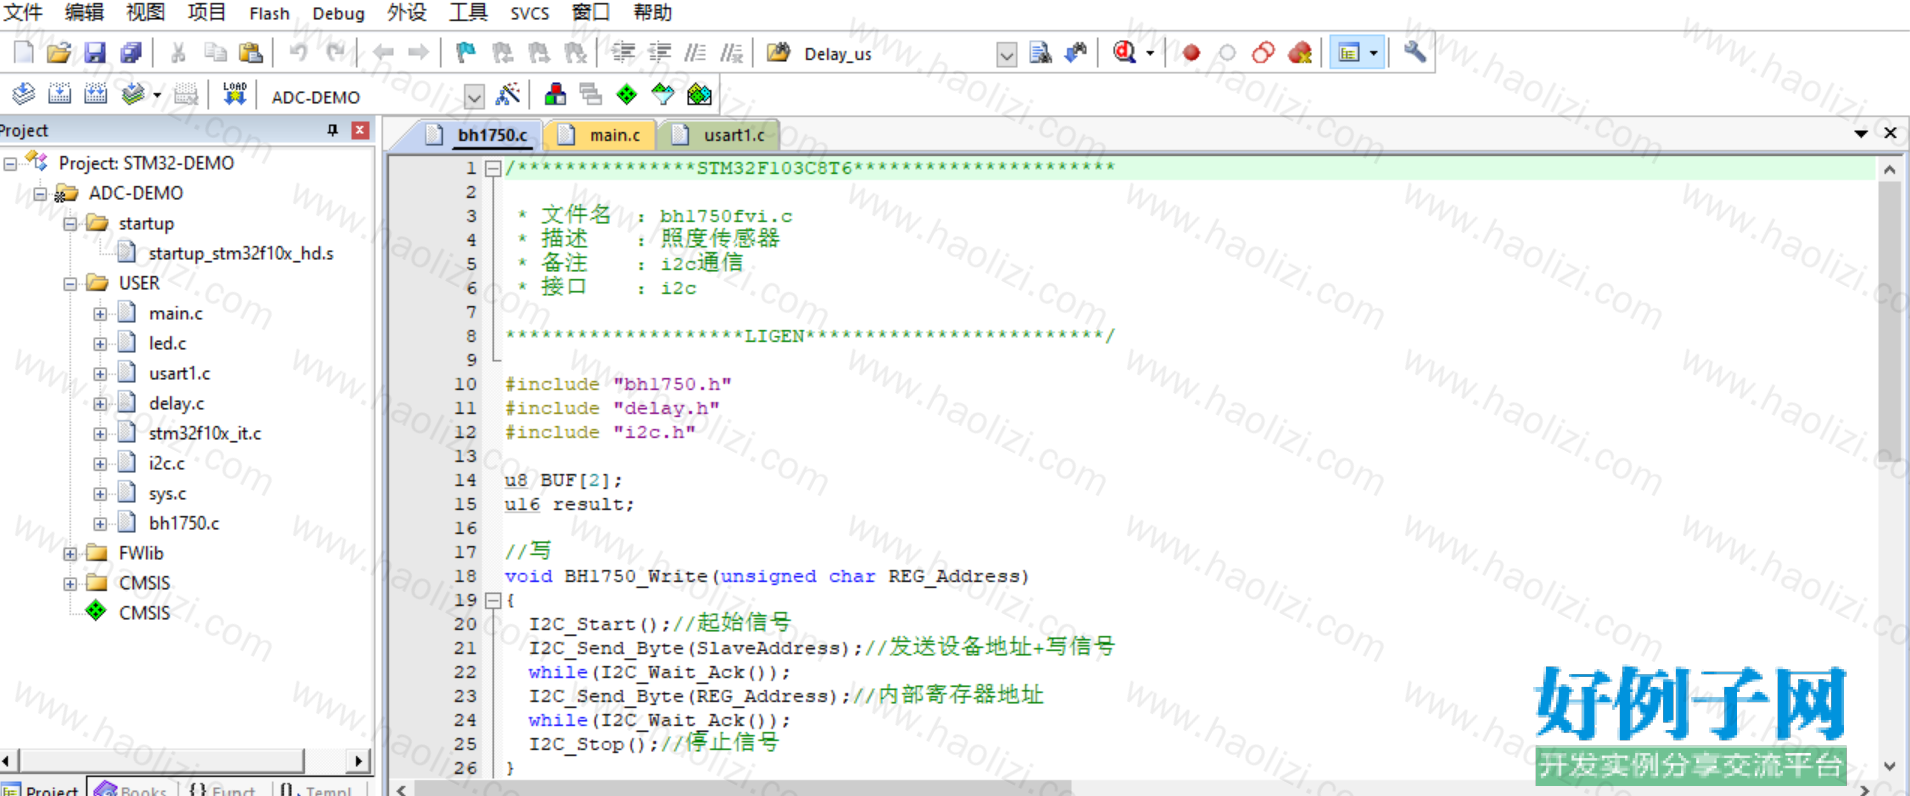This screenshot has height=796, width=1910.
Task: Click editor vertical scrollbar thumb
Action: (x=1889, y=320)
